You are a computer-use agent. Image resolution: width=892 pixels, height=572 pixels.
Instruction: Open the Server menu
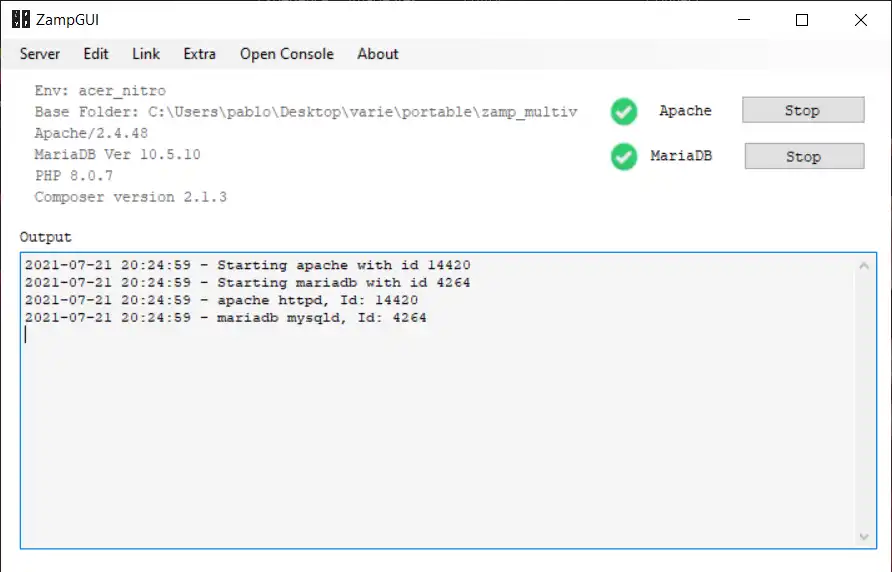coord(39,54)
